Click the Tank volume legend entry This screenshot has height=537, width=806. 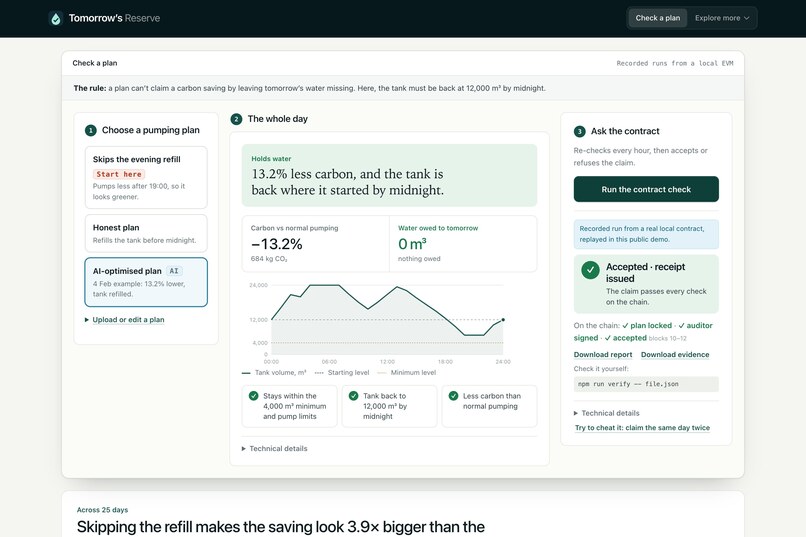point(274,373)
